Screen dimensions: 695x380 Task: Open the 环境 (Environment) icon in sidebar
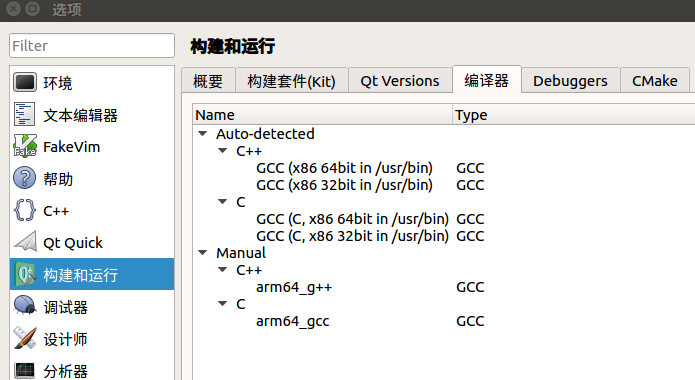coord(25,82)
